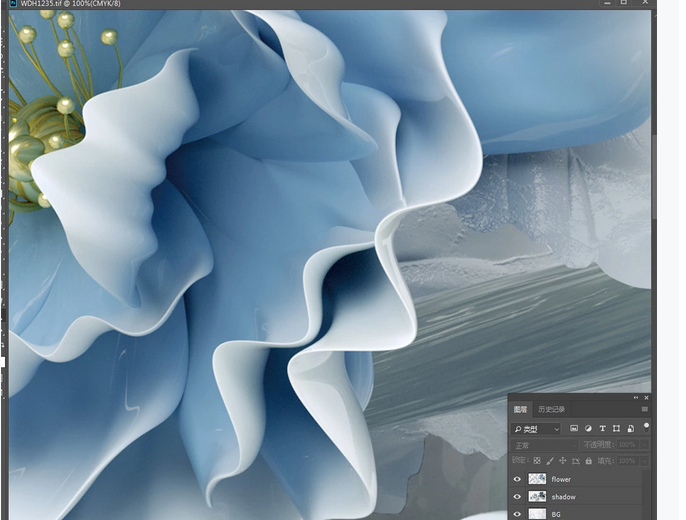686x520 pixels.
Task: Filter layers by adjustment layers icon
Action: [x=588, y=428]
